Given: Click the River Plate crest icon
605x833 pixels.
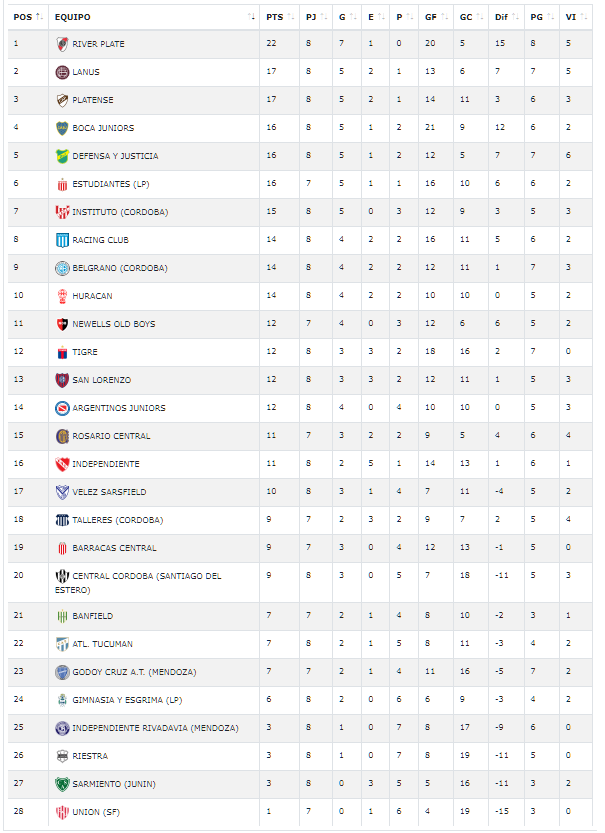Looking at the screenshot, I should 62,44.
